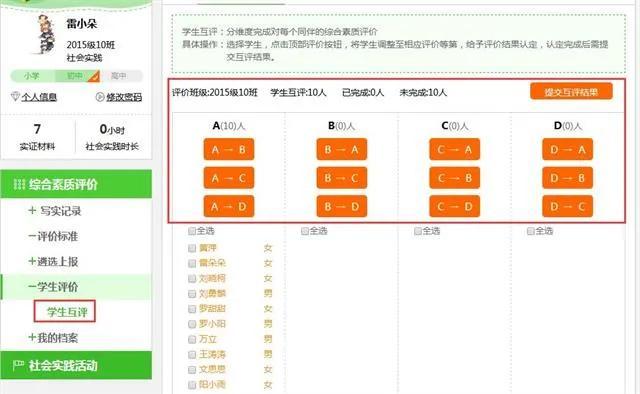
Task: Tick the first student checkbox below 全选 in column A
Action: coord(192,248)
